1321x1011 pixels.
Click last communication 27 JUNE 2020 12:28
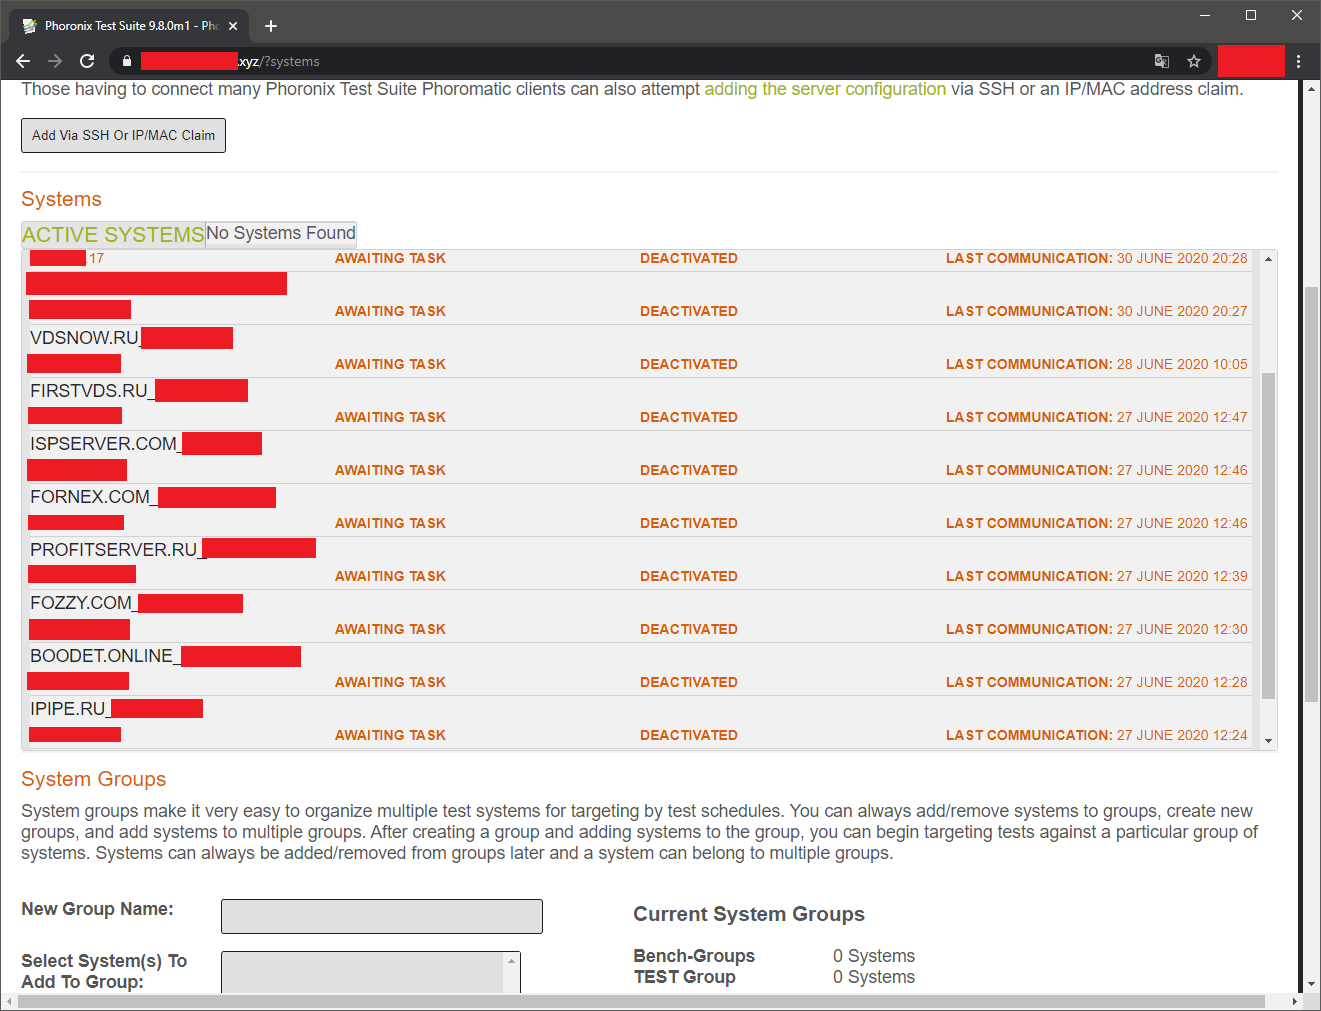pyautogui.click(x=1097, y=682)
